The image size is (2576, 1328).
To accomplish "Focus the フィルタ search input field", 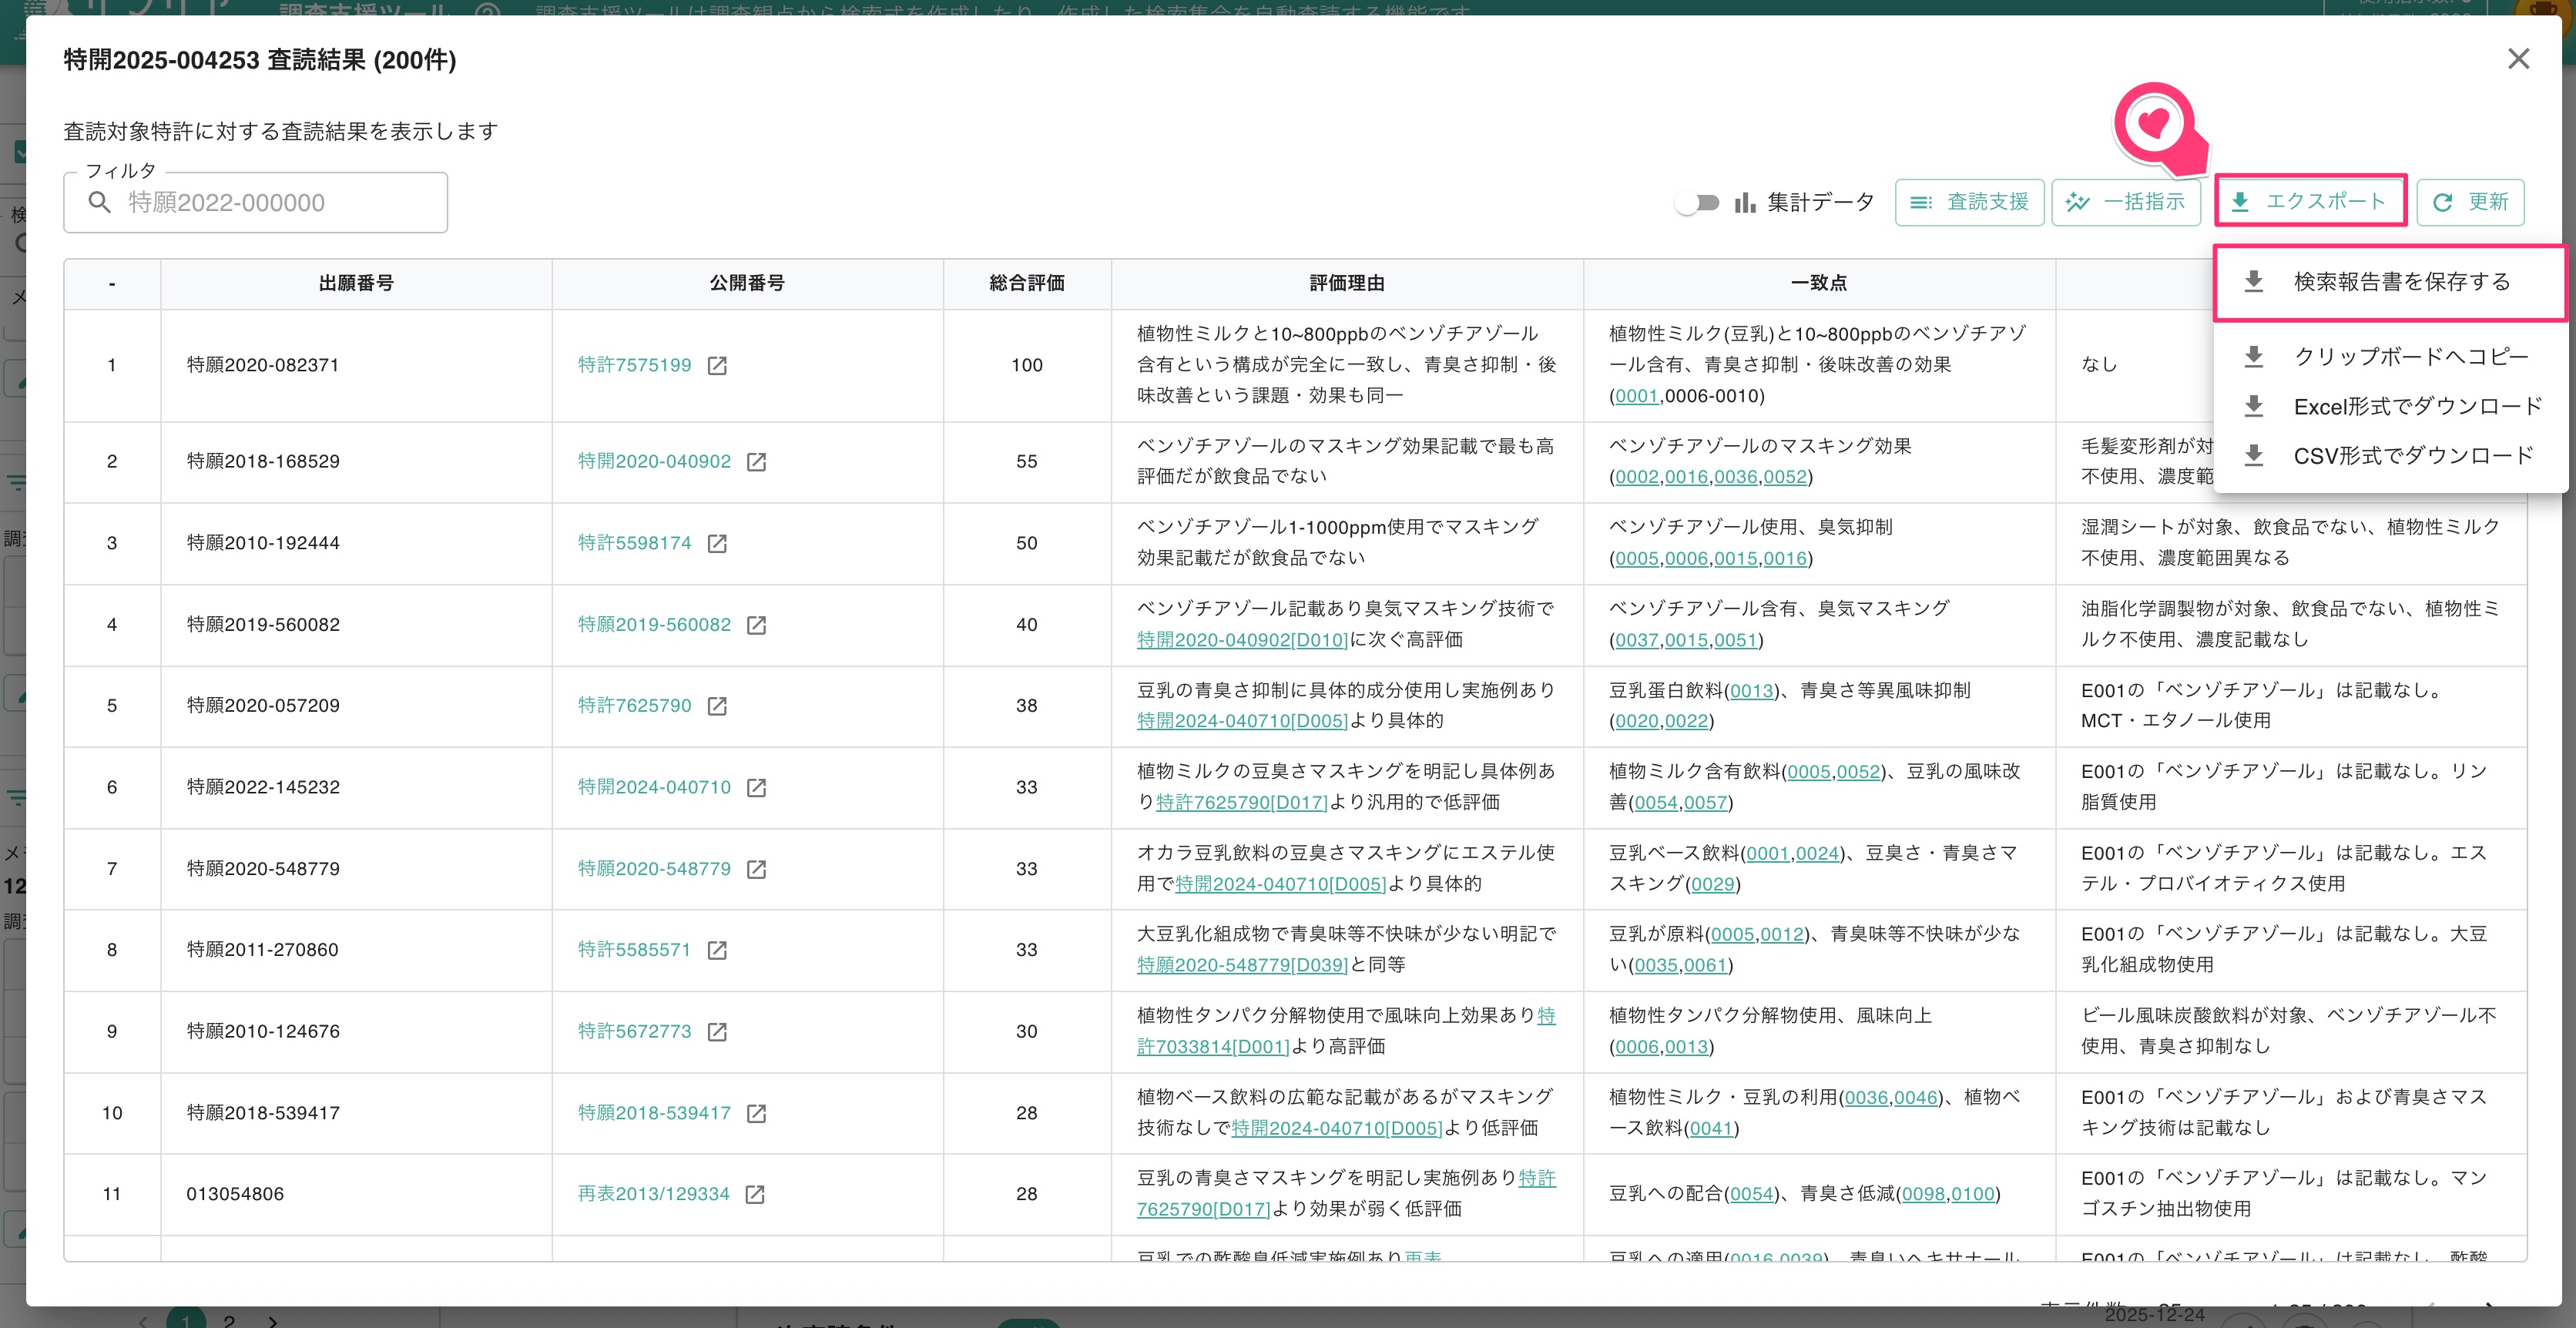I will point(255,202).
